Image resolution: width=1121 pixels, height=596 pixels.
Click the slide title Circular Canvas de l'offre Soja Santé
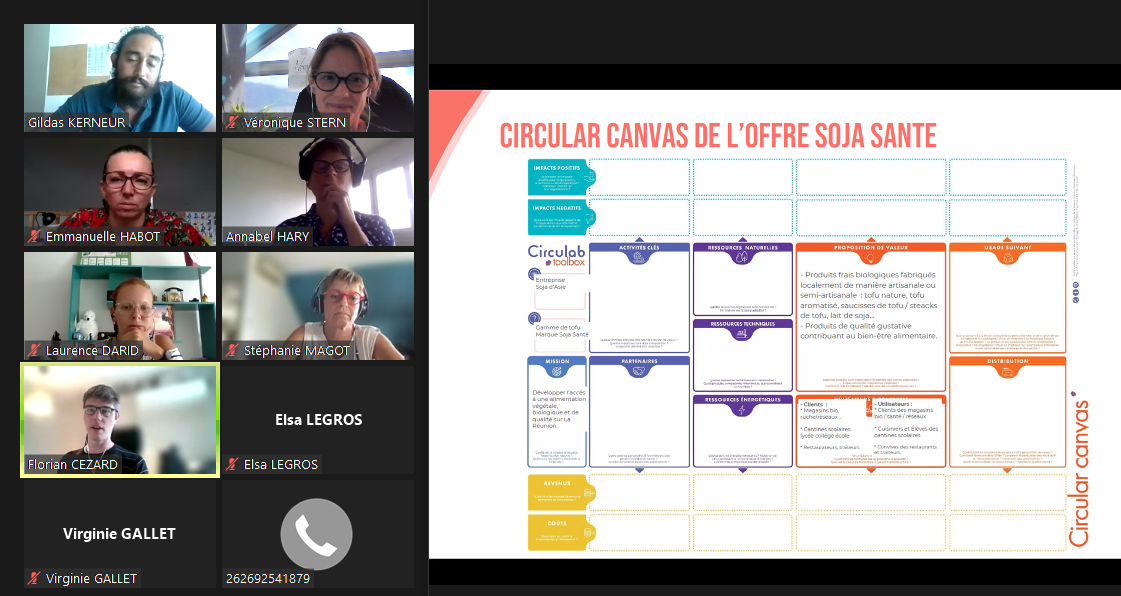tap(718, 136)
